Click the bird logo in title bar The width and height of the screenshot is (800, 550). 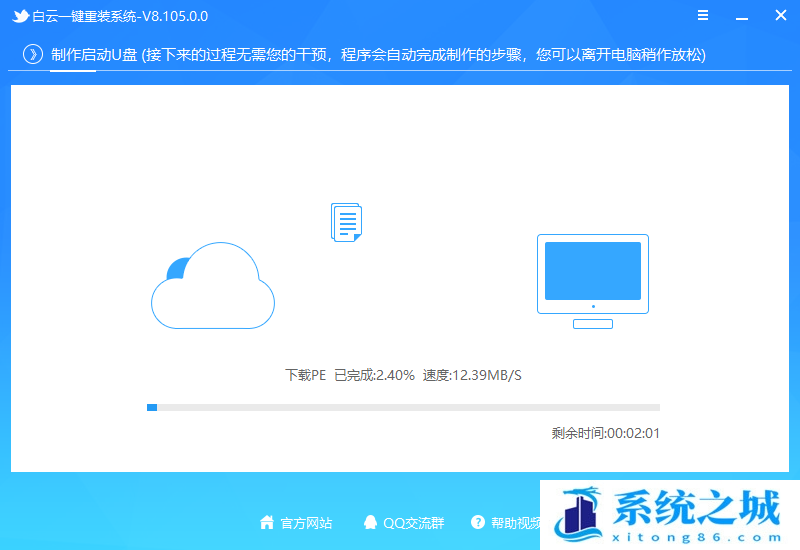point(20,16)
